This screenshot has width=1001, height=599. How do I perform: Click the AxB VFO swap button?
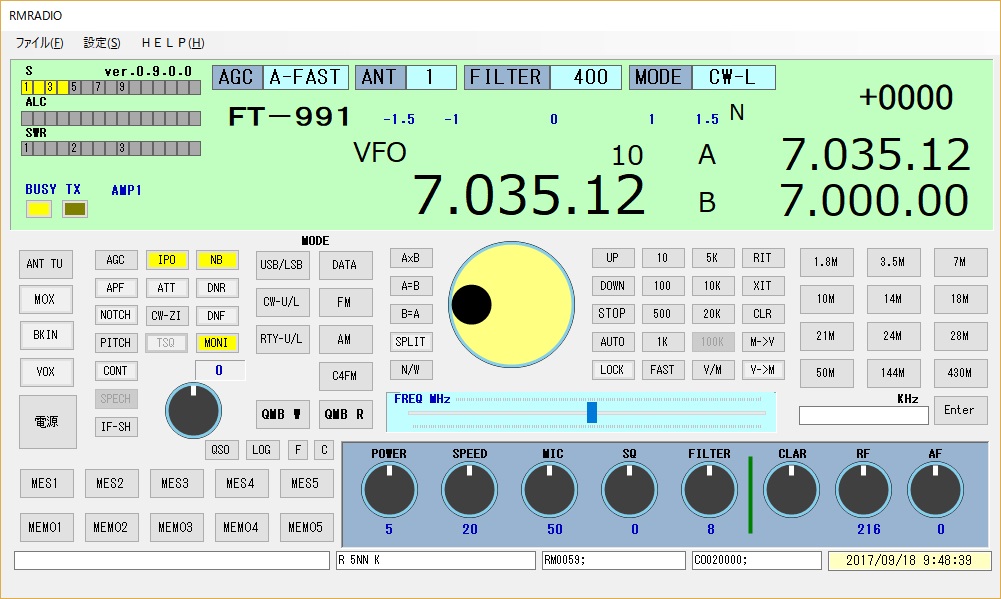pos(410,258)
